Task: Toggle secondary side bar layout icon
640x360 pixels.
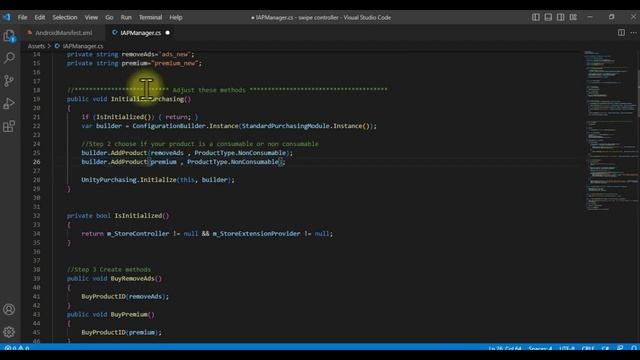Action: pos(560,17)
